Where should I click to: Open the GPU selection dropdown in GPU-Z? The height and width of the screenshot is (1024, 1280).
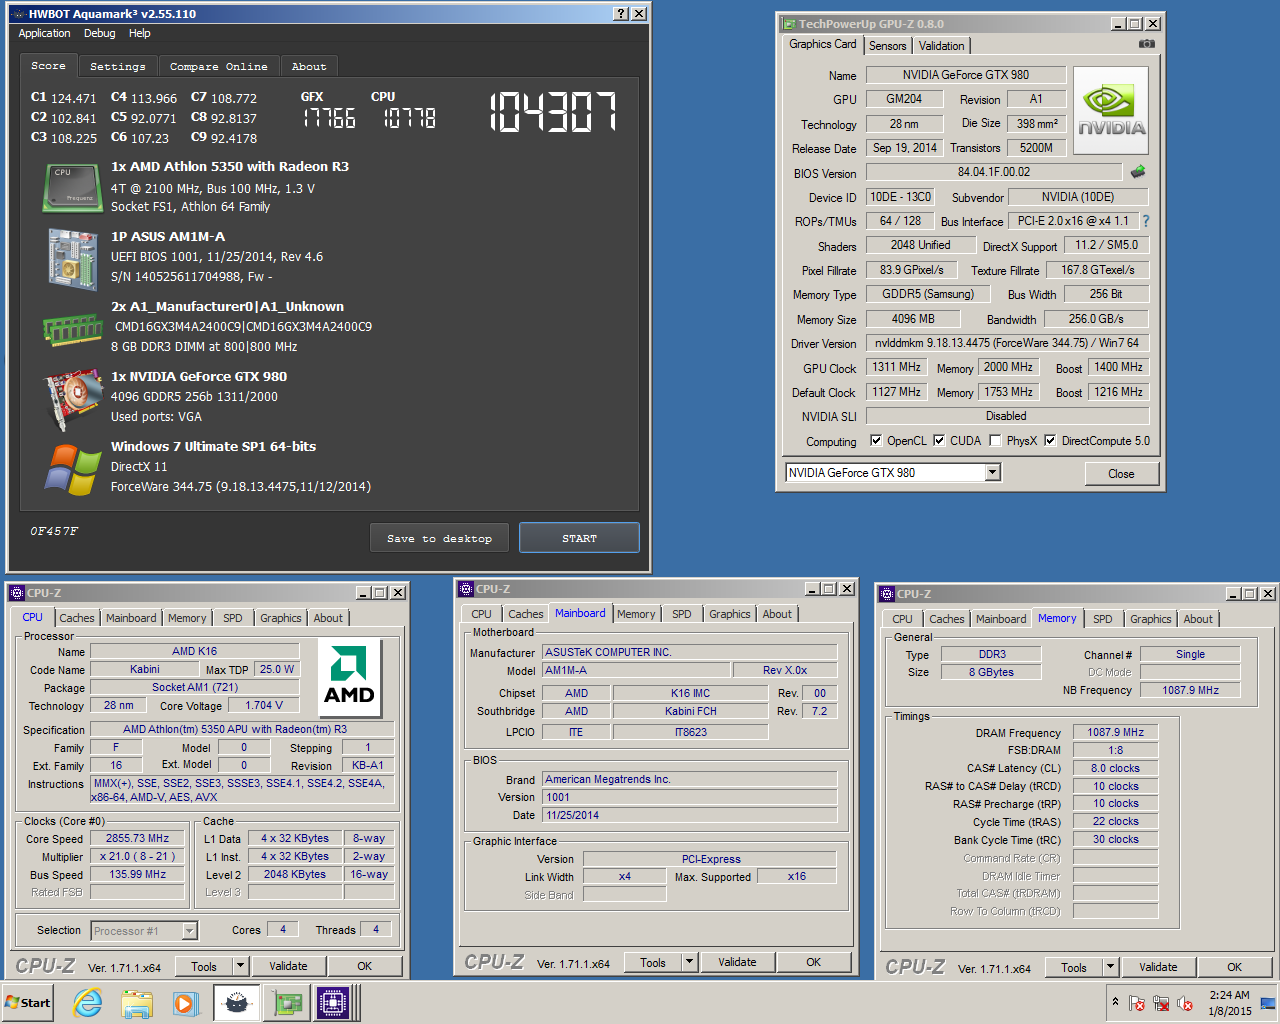point(993,472)
